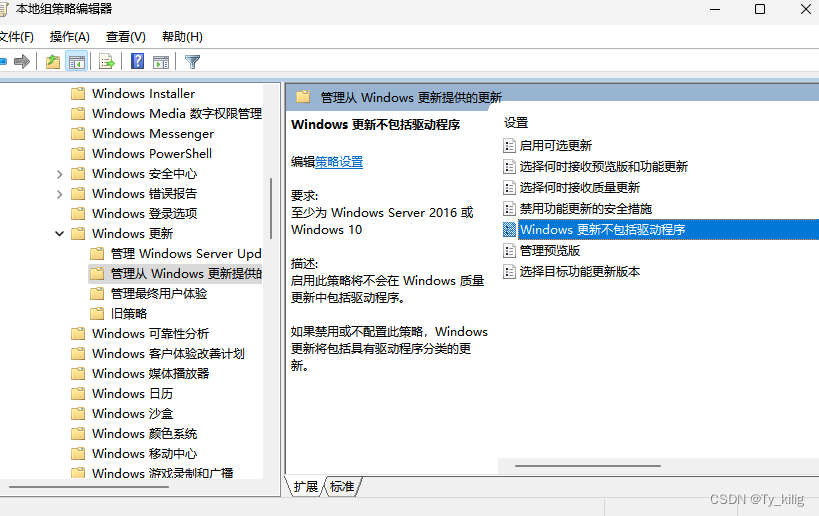
Task: Select 管理从 Windows 更新提供 tree folder
Action: [x=186, y=274]
